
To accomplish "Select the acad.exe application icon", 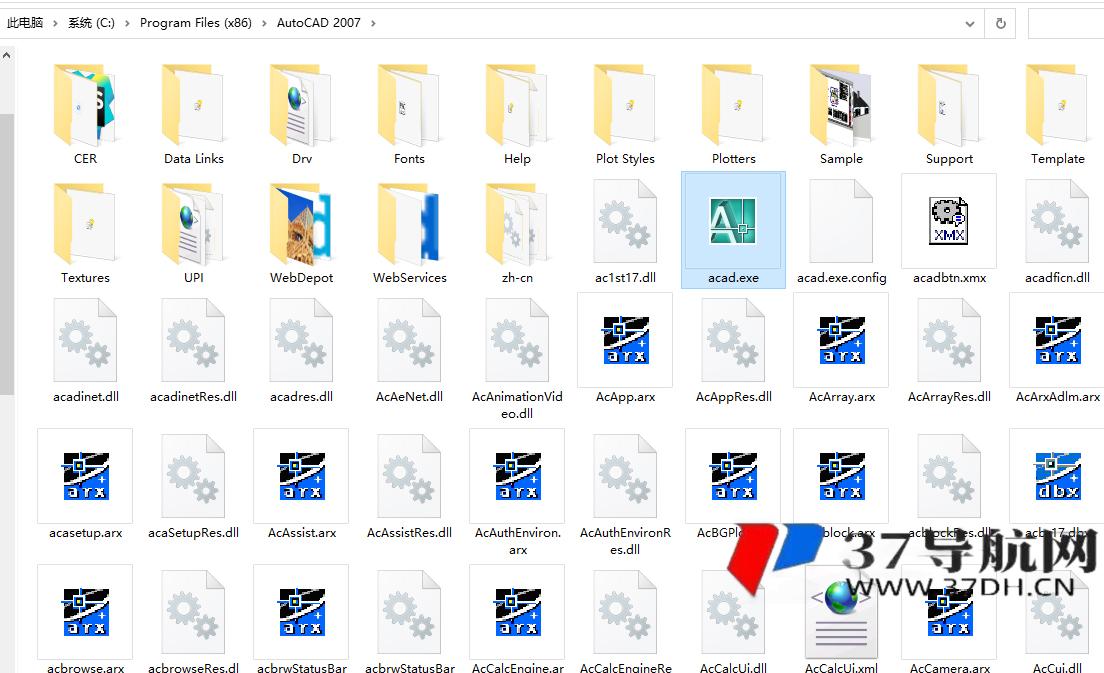I will pos(733,221).
